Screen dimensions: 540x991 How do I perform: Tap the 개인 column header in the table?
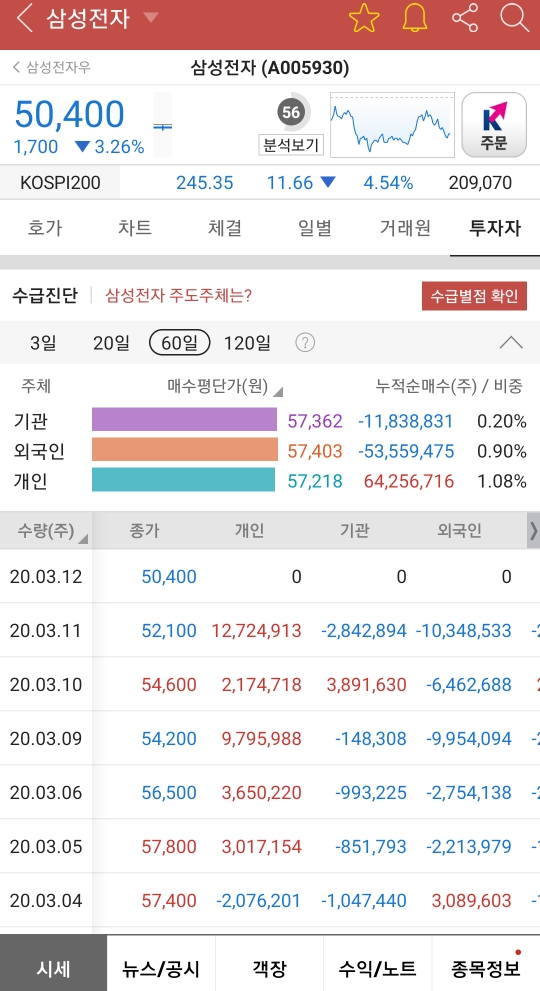pyautogui.click(x=249, y=530)
